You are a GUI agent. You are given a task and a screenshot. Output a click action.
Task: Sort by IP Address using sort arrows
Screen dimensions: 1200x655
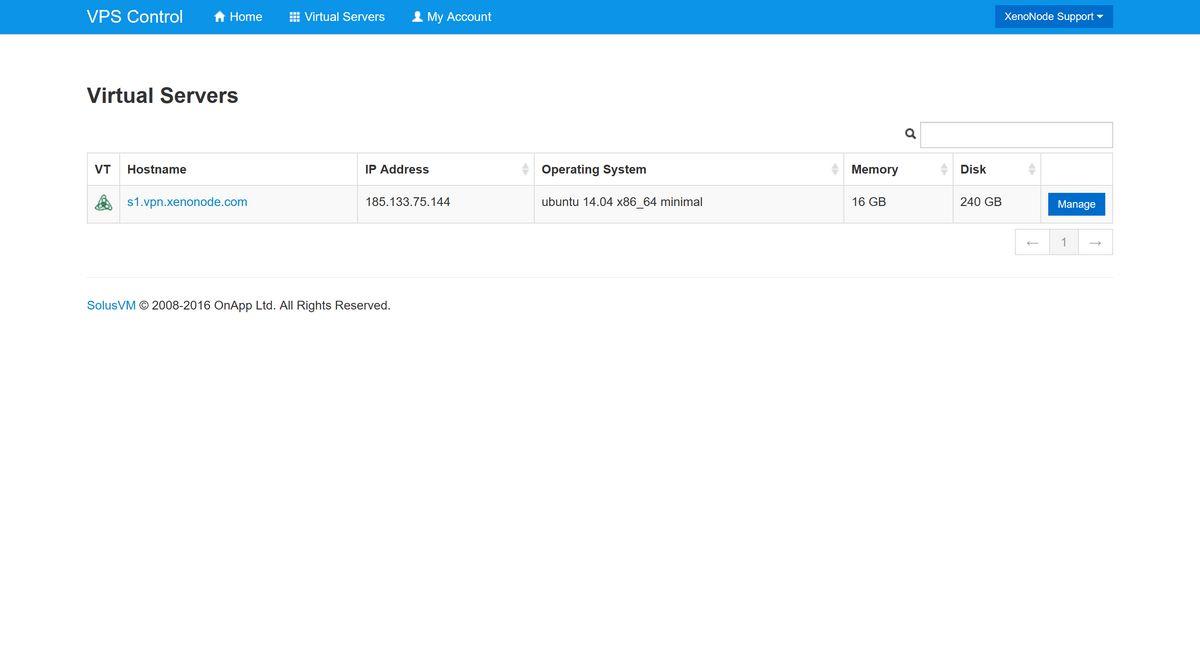(x=525, y=170)
